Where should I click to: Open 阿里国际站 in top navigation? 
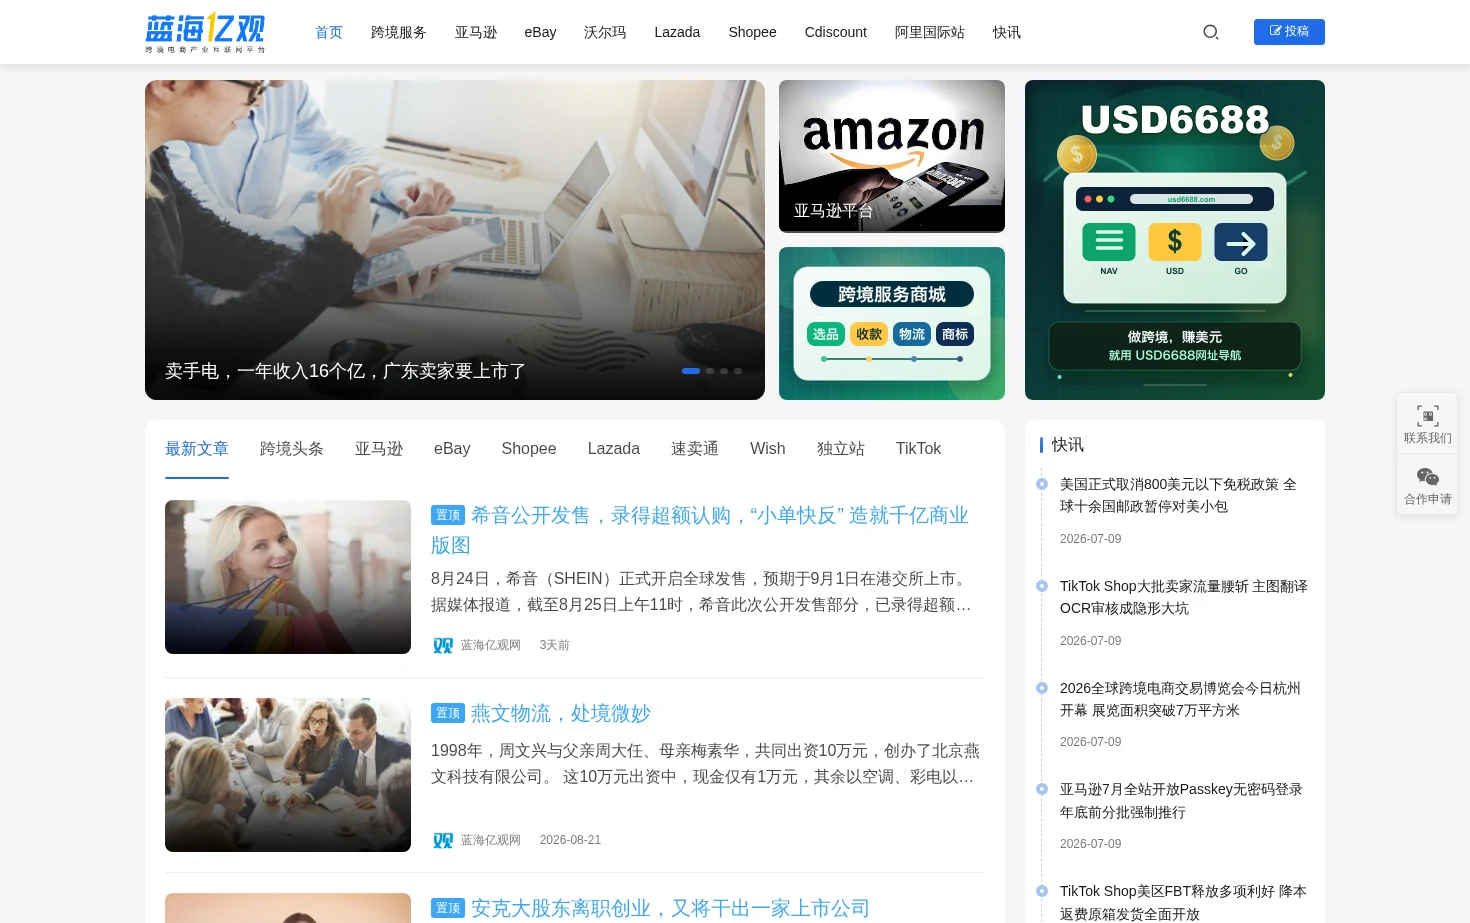click(x=930, y=32)
